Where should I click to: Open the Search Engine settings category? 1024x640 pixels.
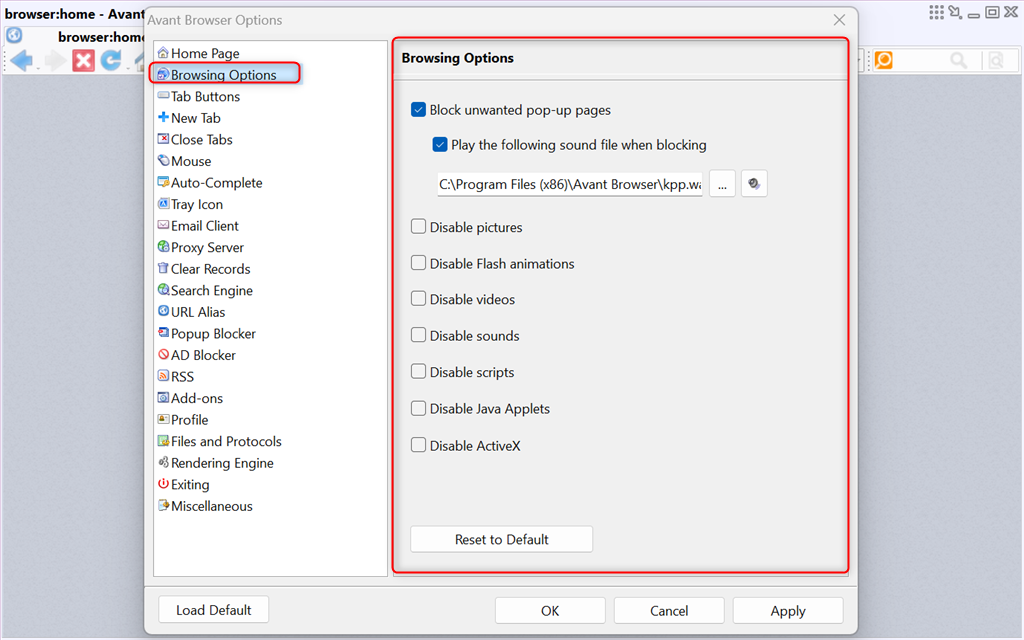pyautogui.click(x=205, y=291)
